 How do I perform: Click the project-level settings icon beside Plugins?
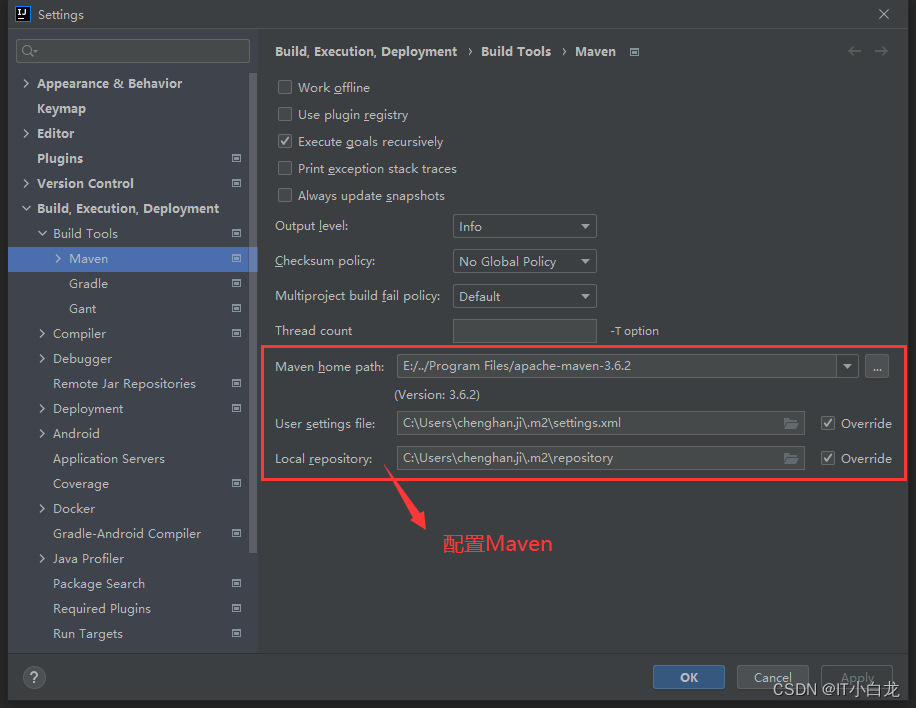tap(237, 158)
